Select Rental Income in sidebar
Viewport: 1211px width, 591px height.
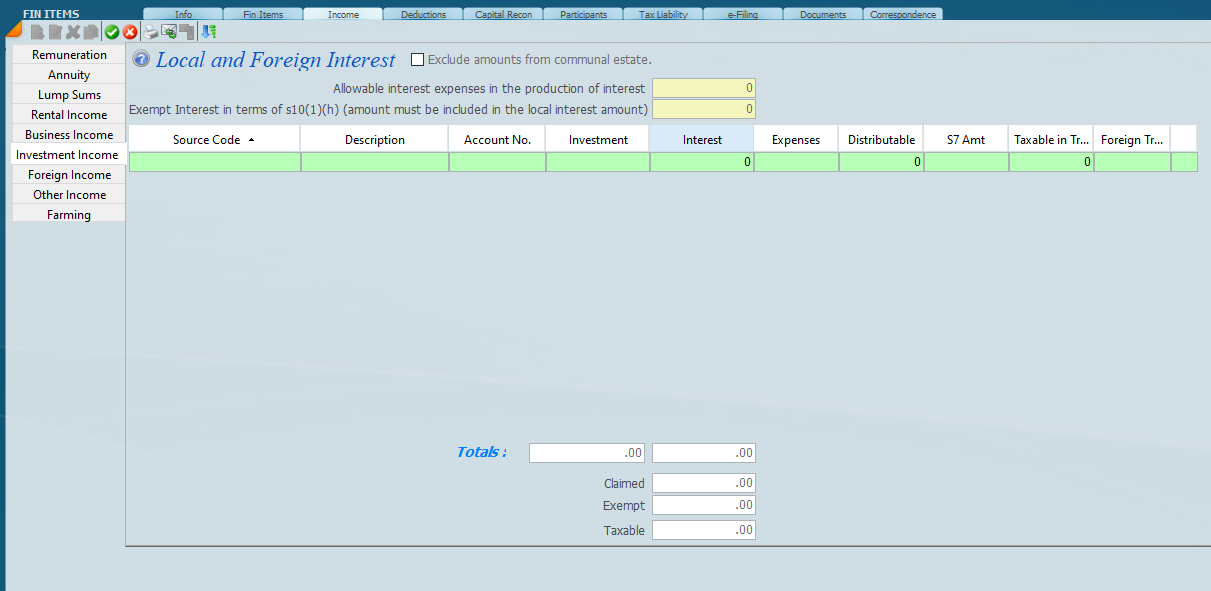[x=69, y=115]
